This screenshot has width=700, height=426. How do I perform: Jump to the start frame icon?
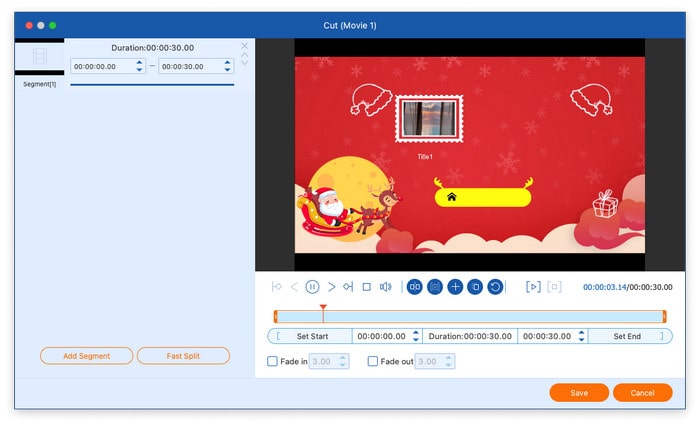[277, 287]
